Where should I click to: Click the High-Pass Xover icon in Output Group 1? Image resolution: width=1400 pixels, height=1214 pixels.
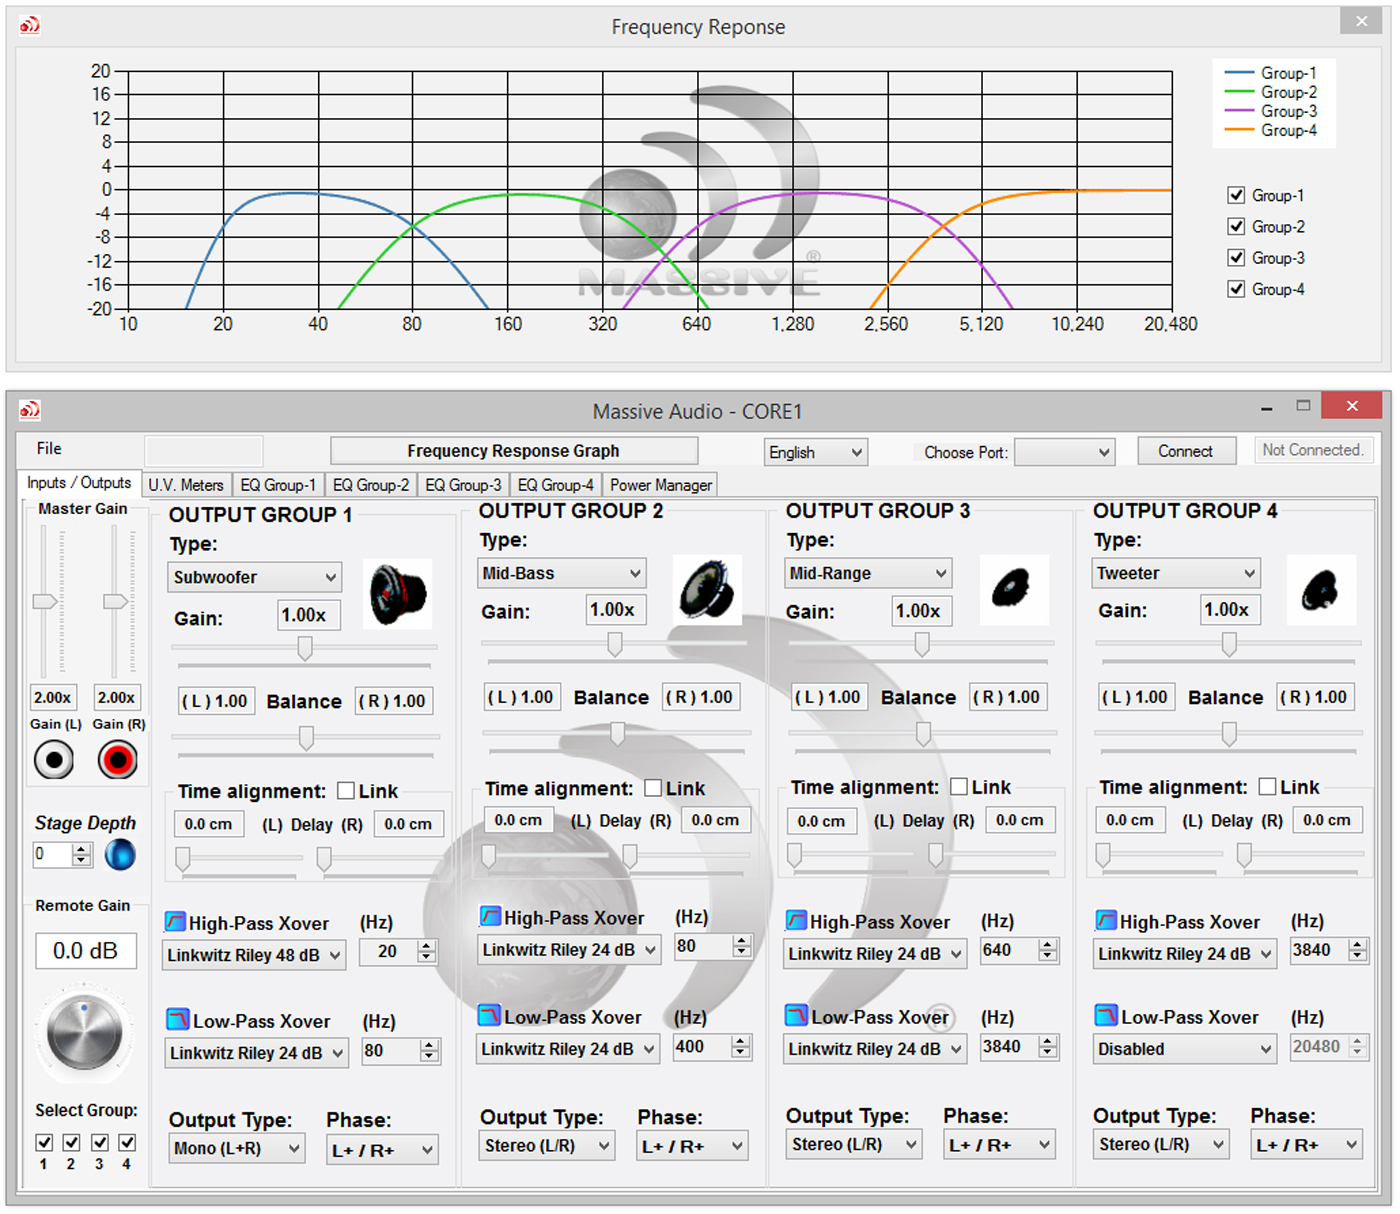175,922
